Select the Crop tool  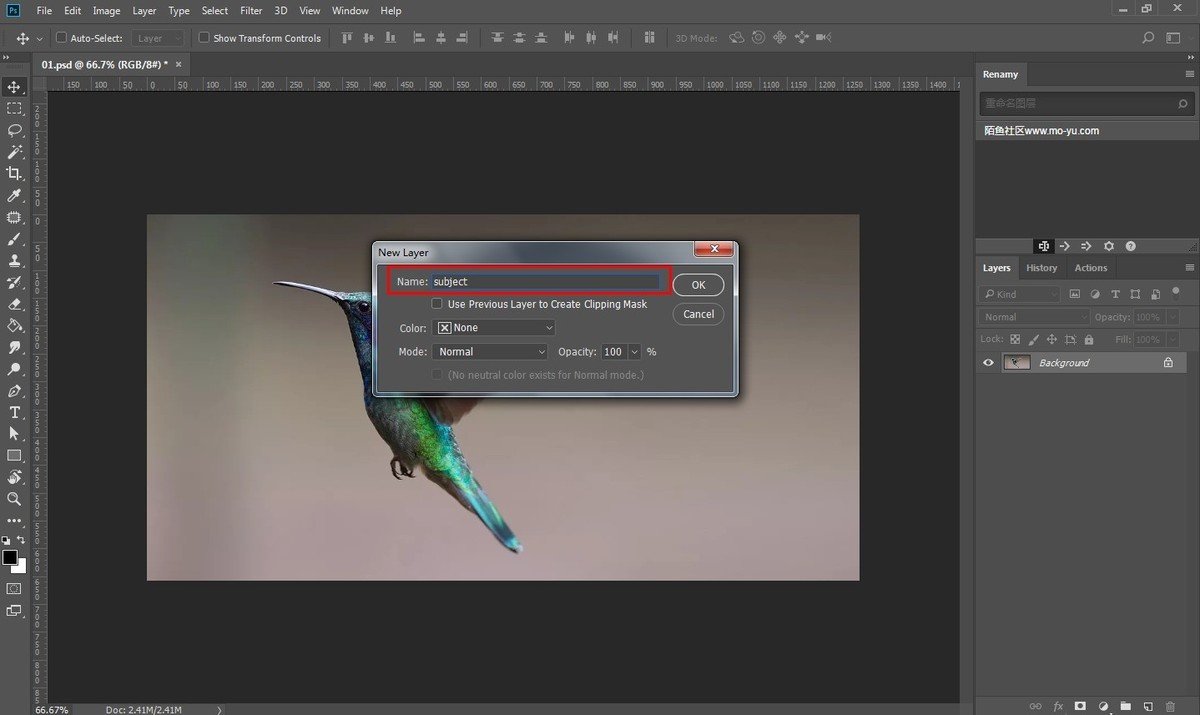pyautogui.click(x=15, y=173)
